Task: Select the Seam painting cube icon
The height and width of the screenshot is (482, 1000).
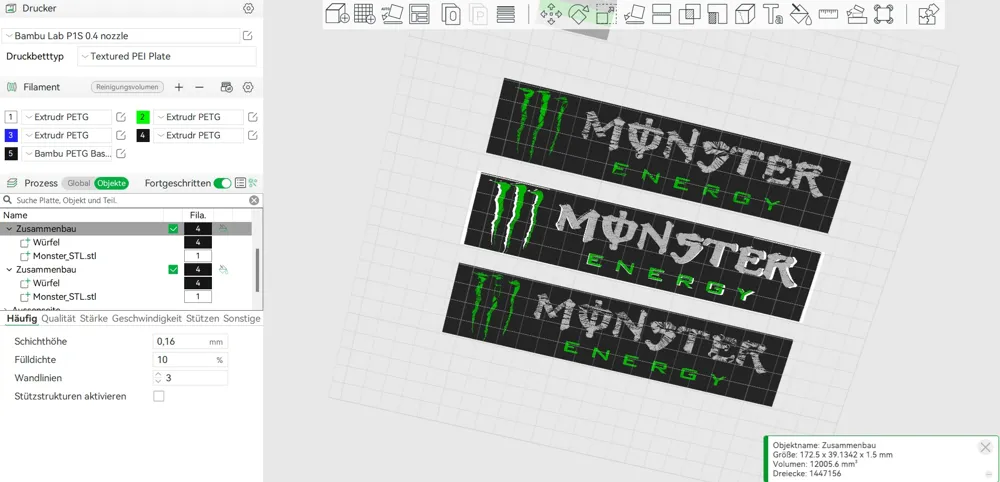Action: (x=745, y=13)
